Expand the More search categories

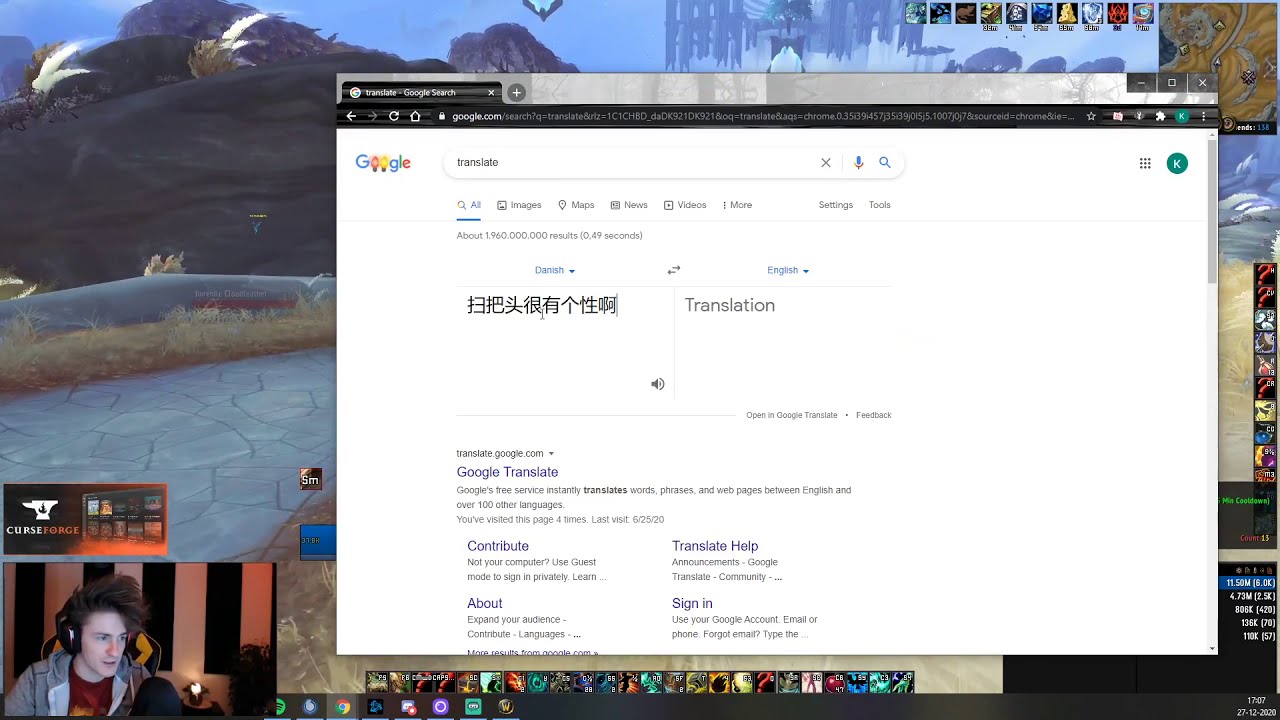tap(737, 205)
